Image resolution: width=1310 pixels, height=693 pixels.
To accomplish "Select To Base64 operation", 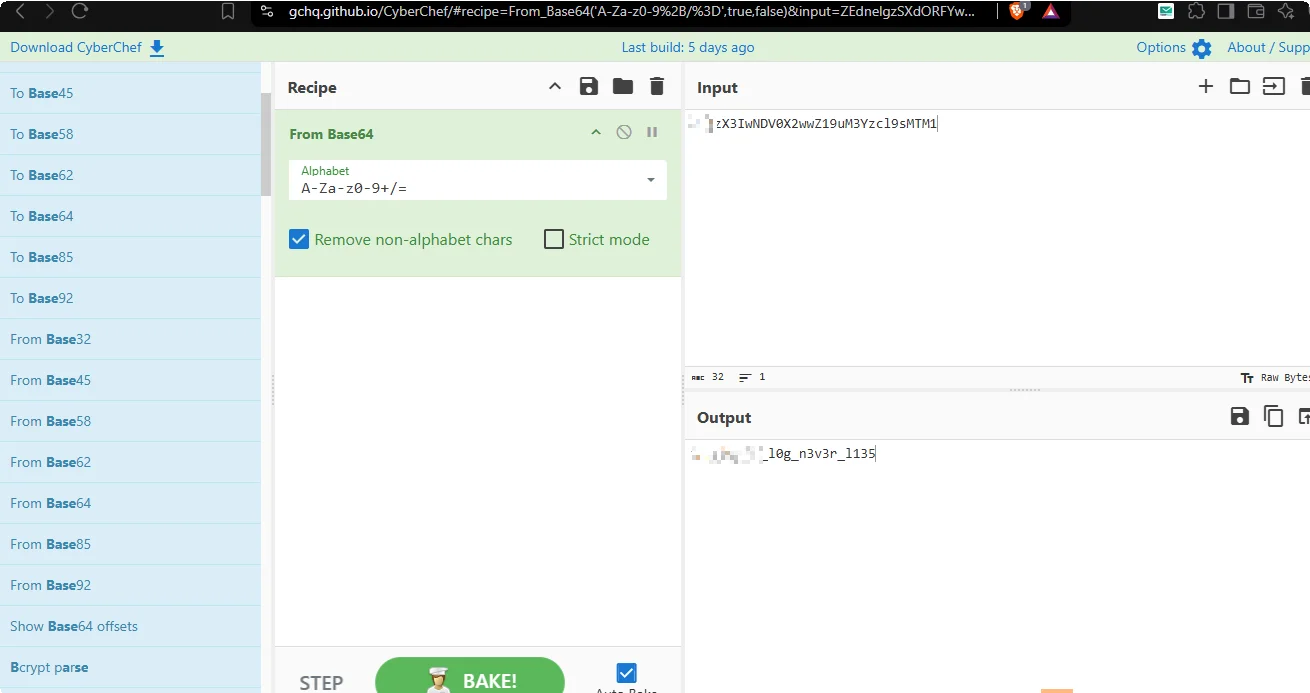I will point(130,216).
